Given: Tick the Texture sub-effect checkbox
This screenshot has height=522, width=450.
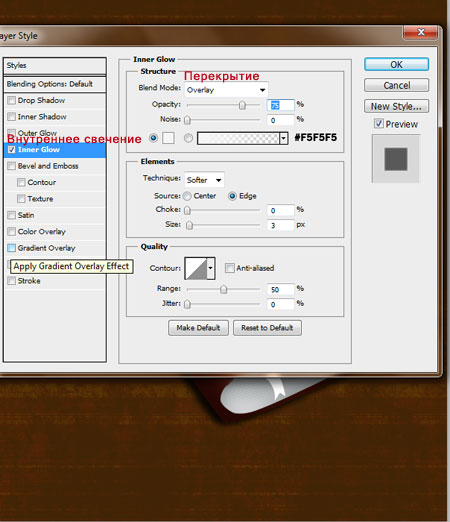Looking at the screenshot, I should tap(21, 199).
